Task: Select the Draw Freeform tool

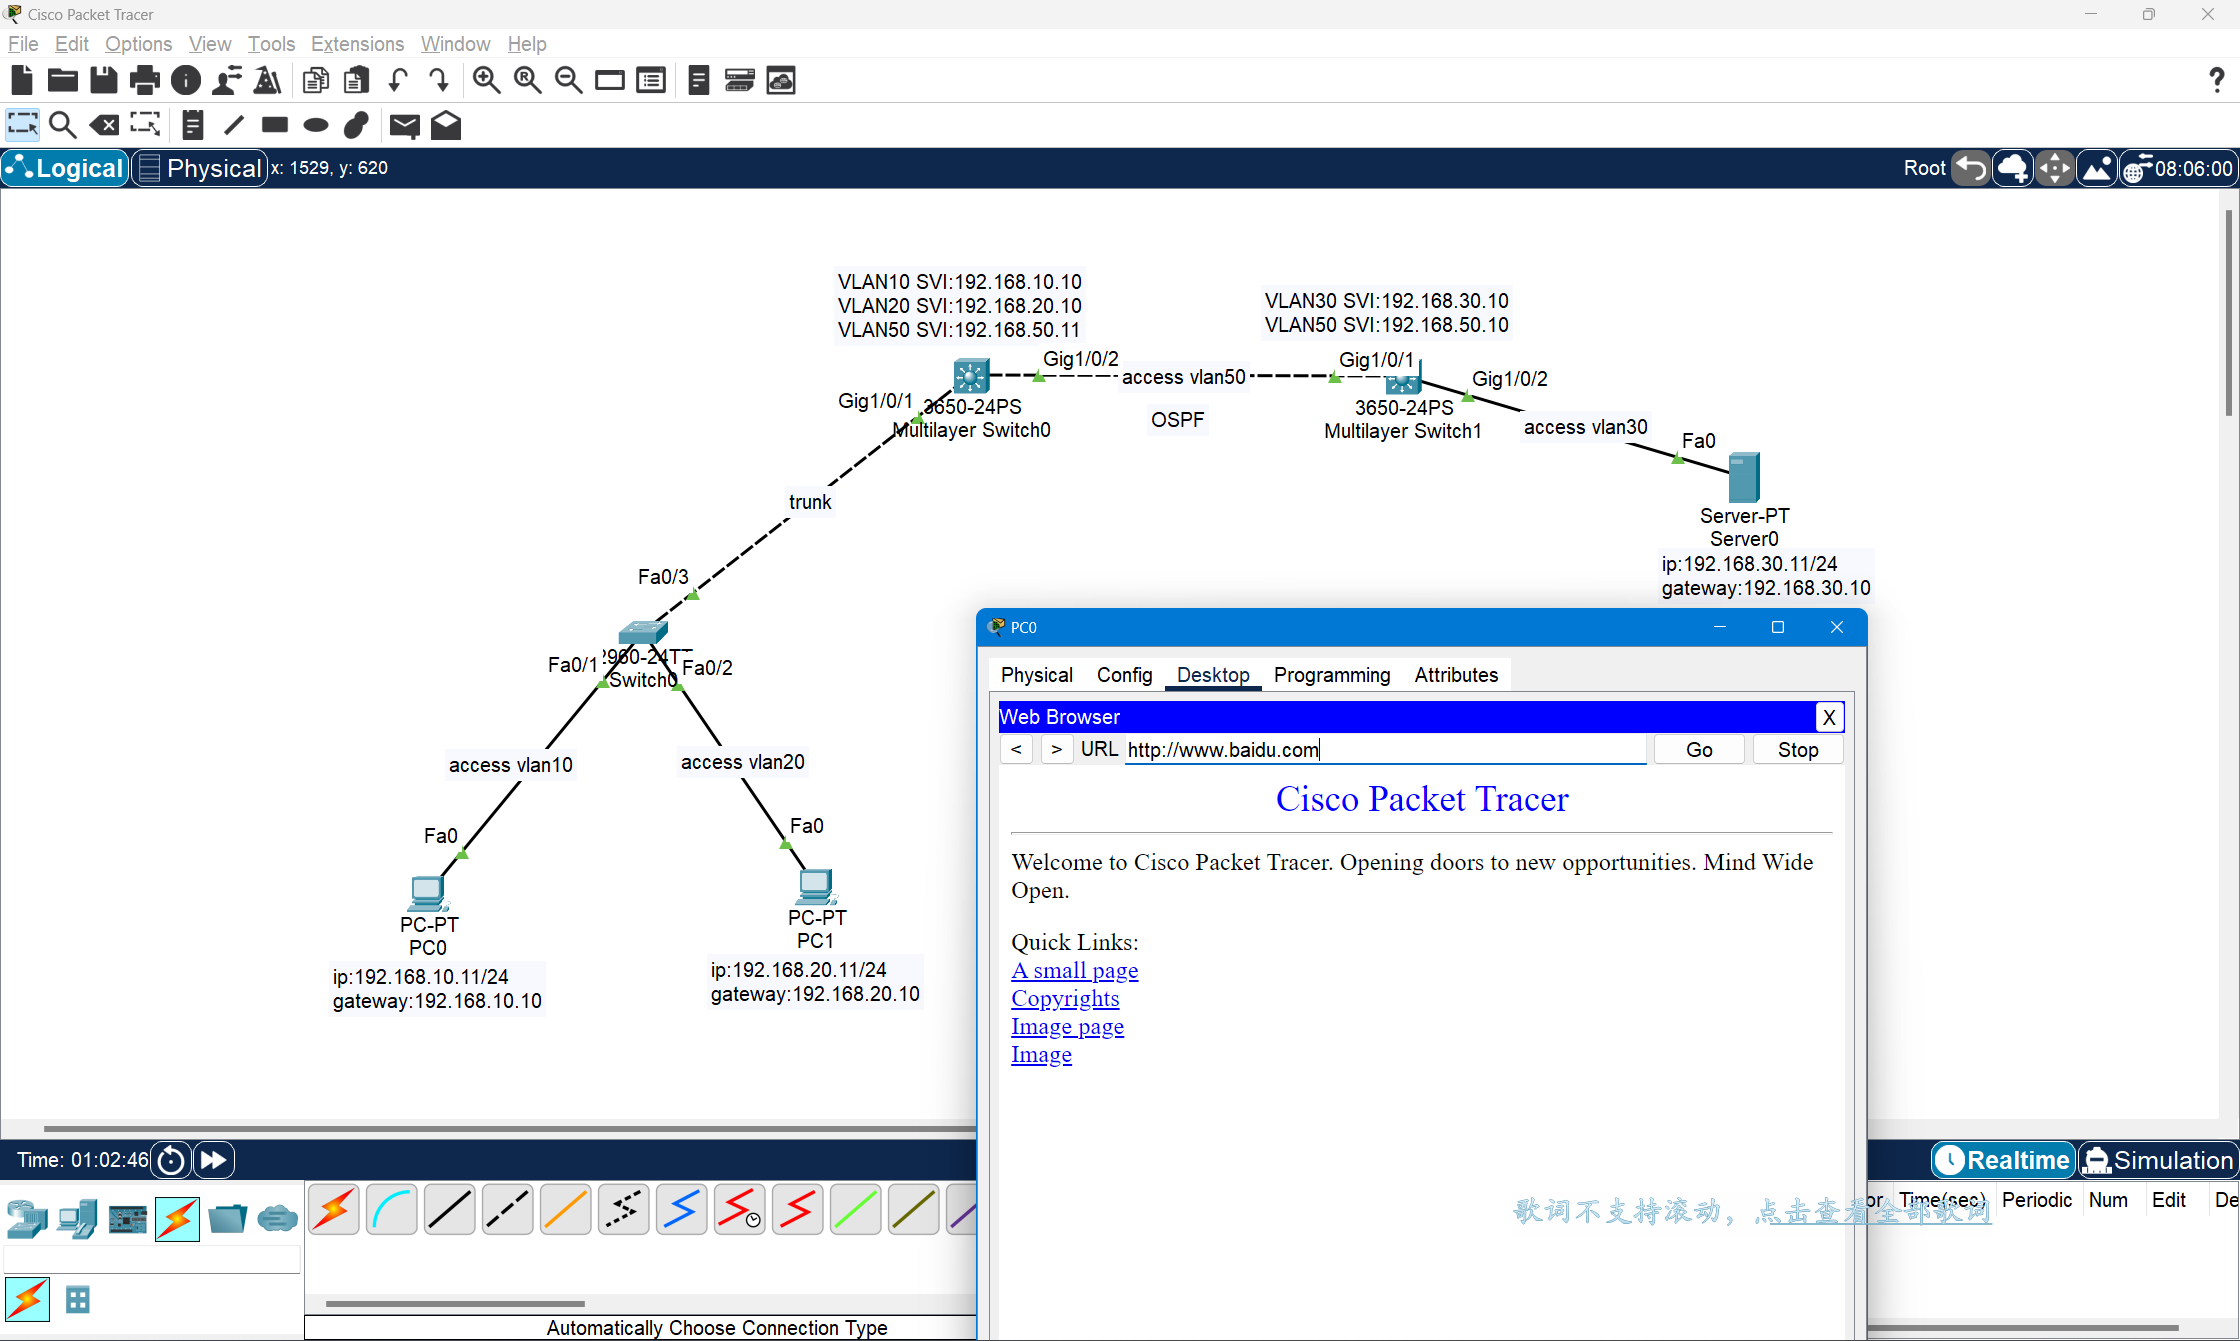Action: click(x=357, y=125)
